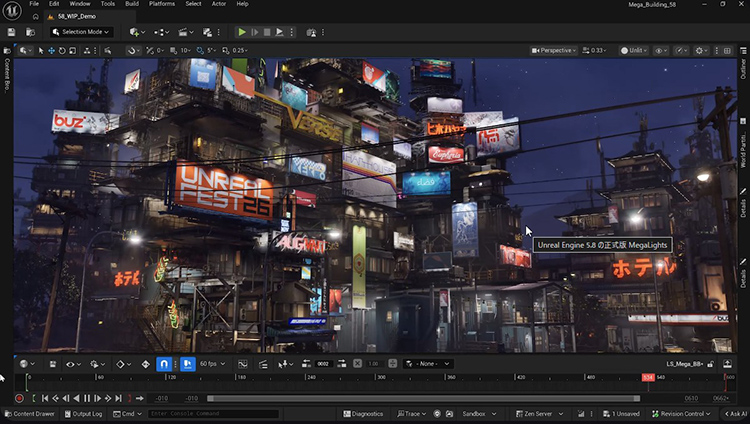Screen dimensions: 750x424
Task: Select the Rotate gizmo tool
Action: click(x=62, y=50)
